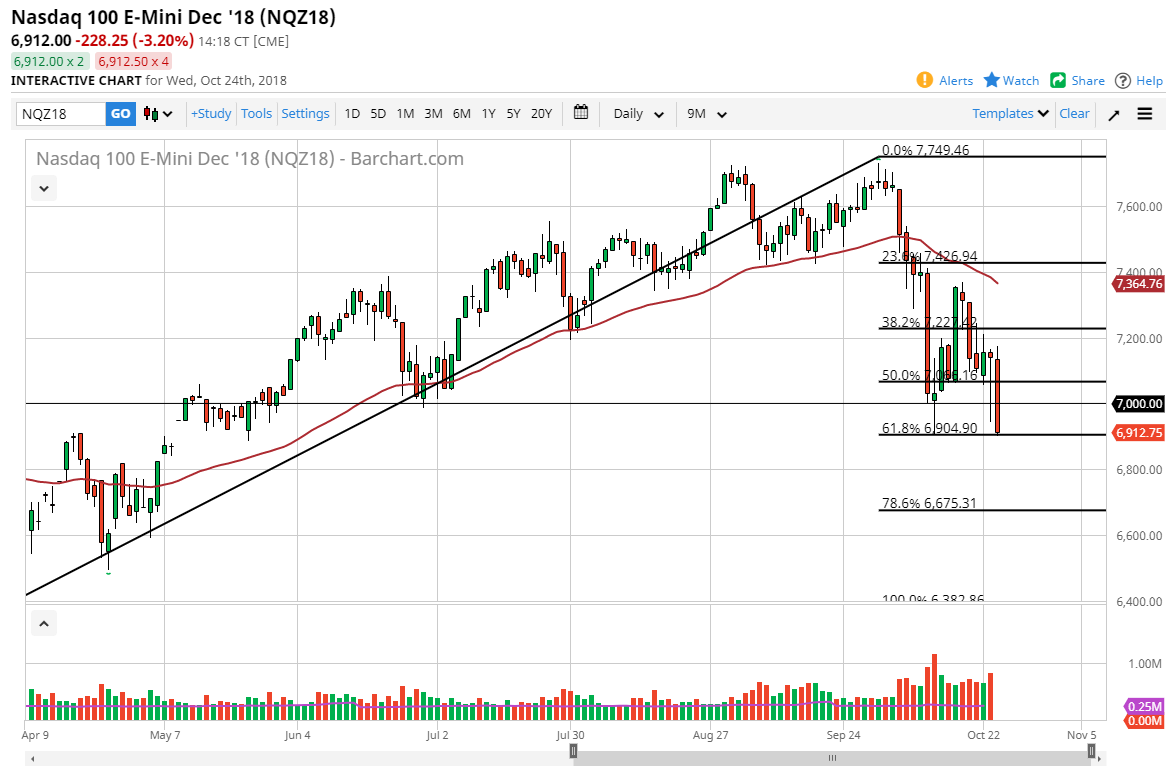Open the hamburger chart menu icon
This screenshot has width=1176, height=773.
1145,114
